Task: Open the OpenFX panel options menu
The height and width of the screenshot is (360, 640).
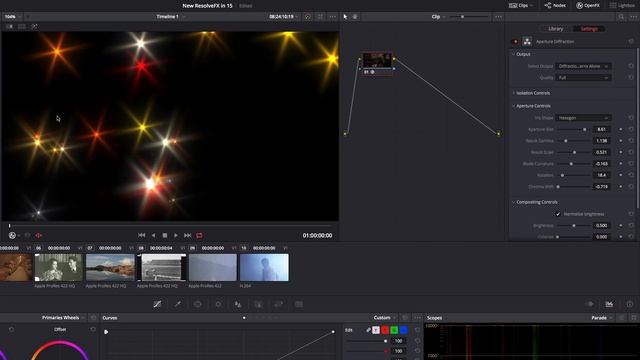Action: (633, 17)
